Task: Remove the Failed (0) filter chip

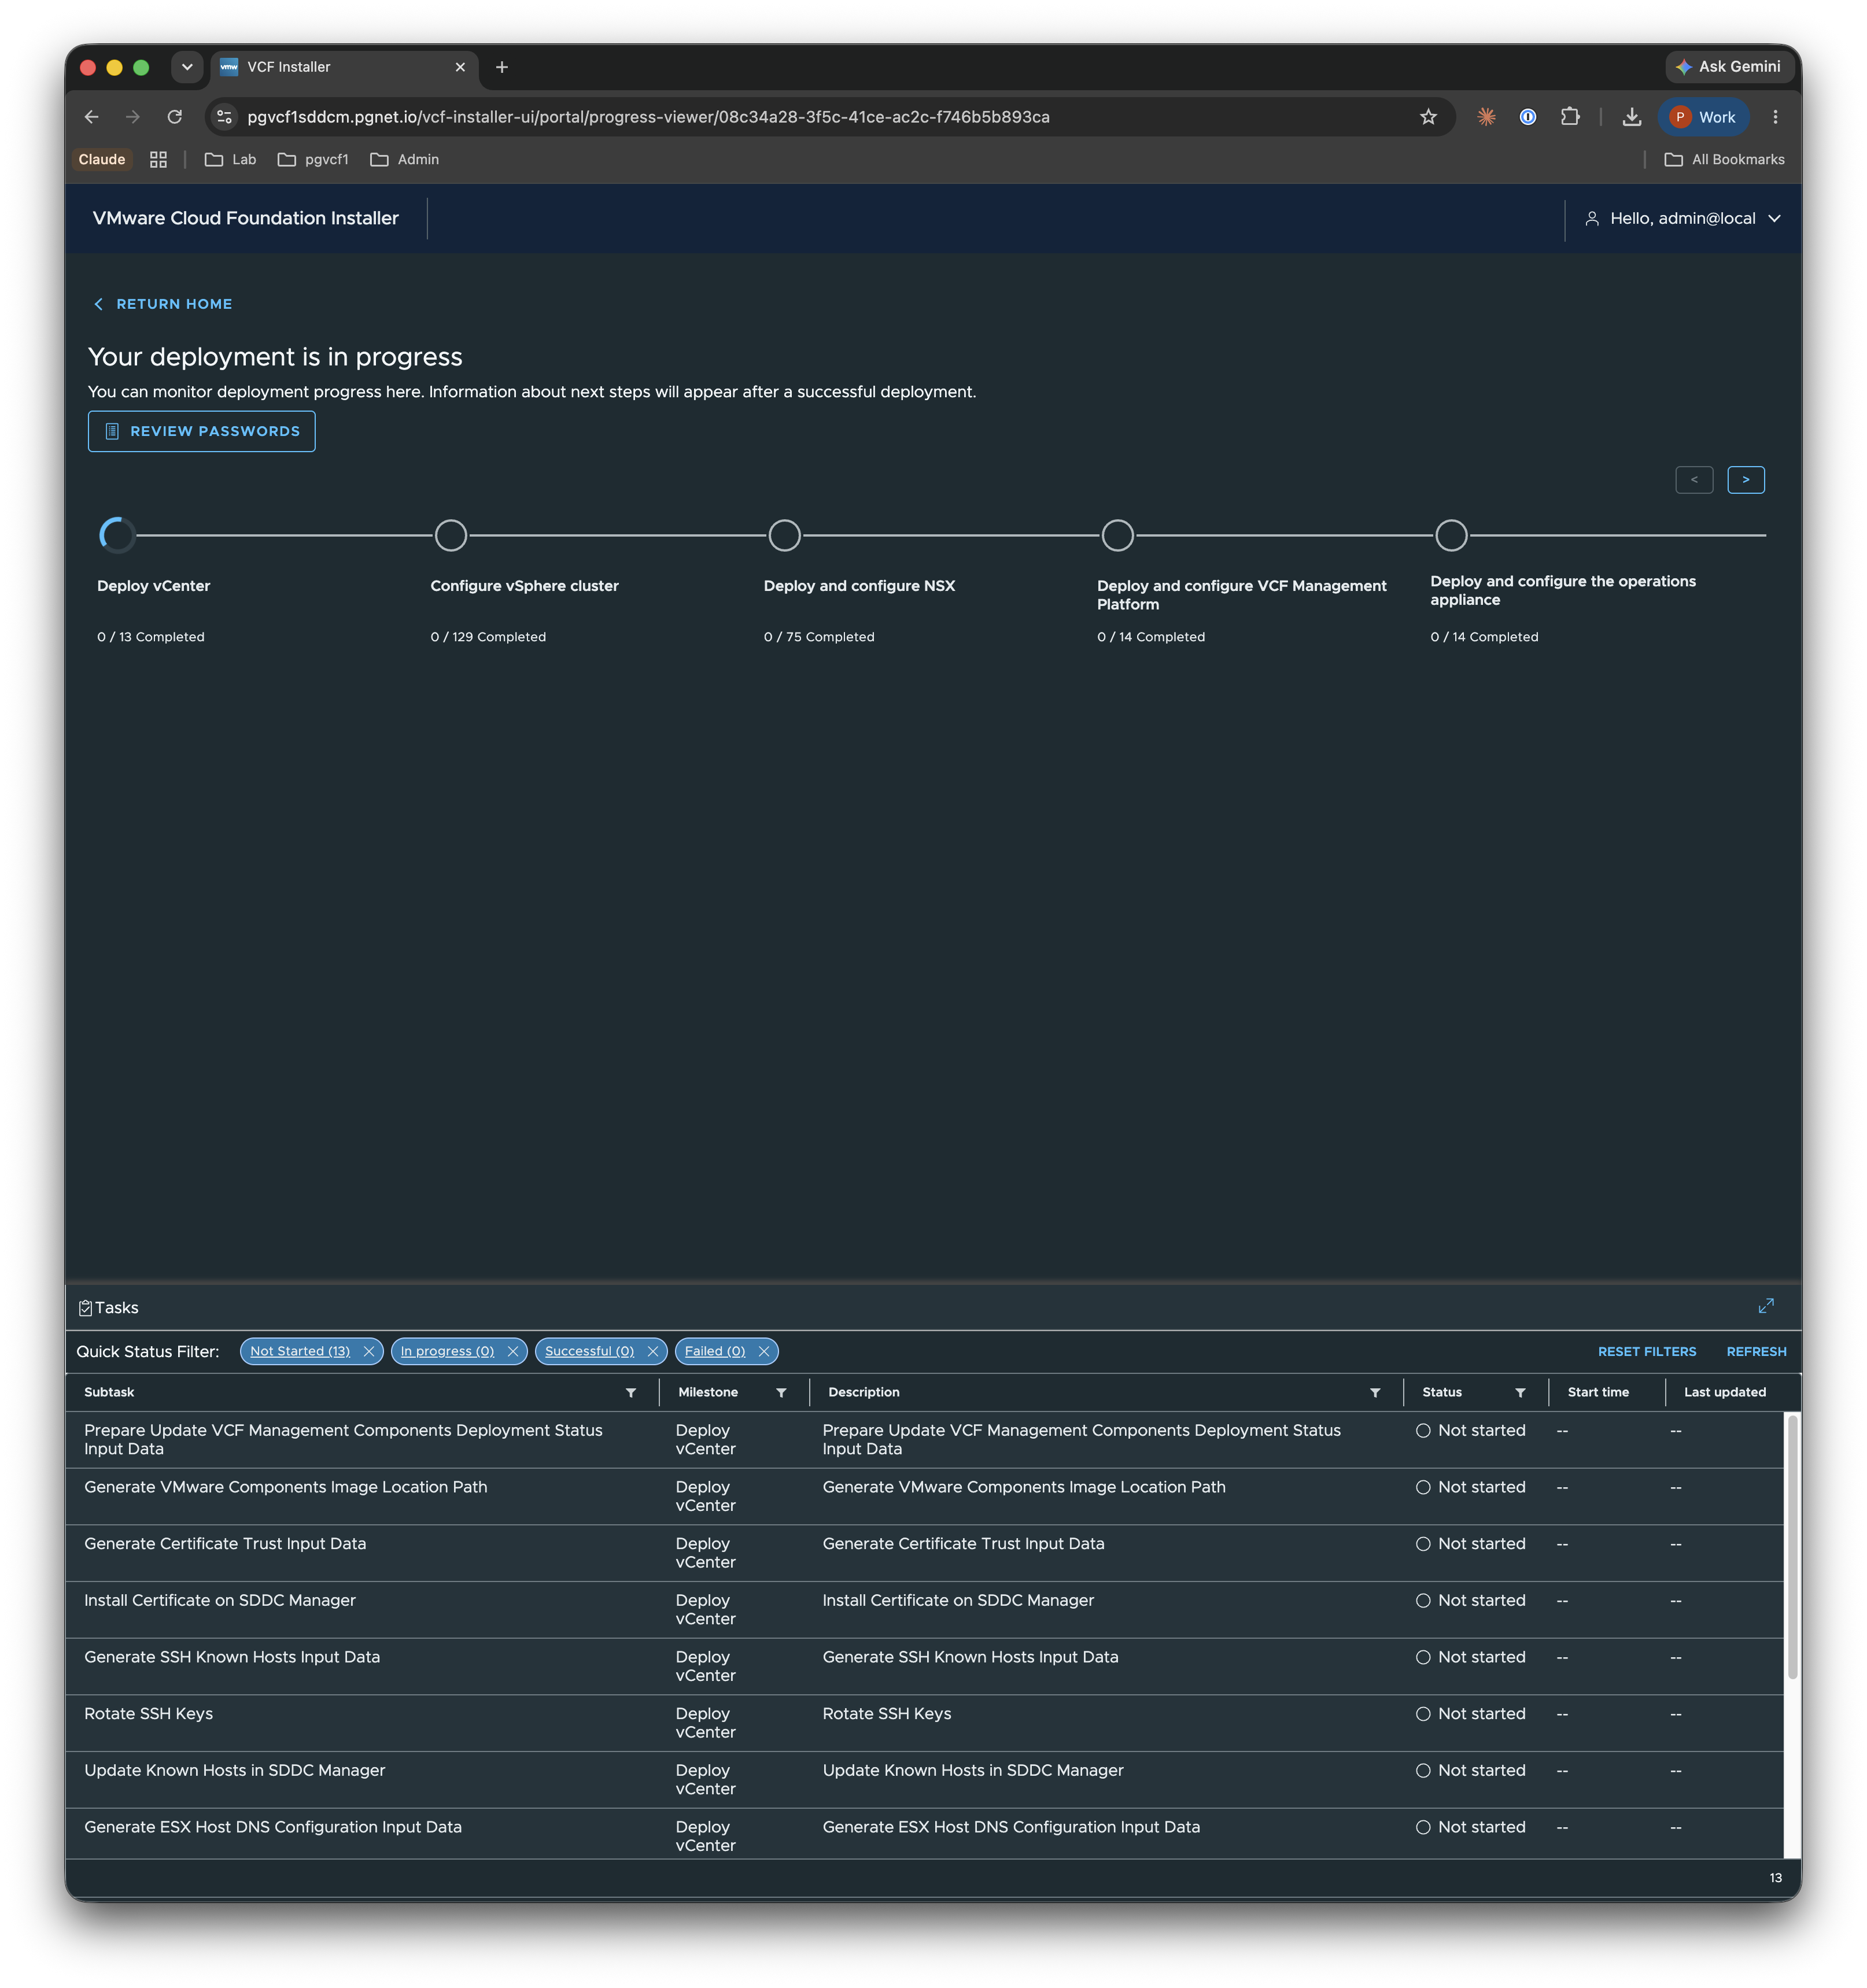Action: click(x=764, y=1351)
